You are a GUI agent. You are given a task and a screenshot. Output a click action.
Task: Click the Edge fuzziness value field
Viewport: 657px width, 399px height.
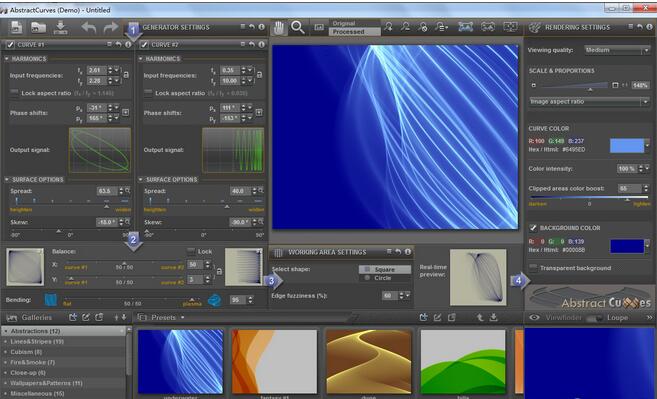tap(389, 295)
